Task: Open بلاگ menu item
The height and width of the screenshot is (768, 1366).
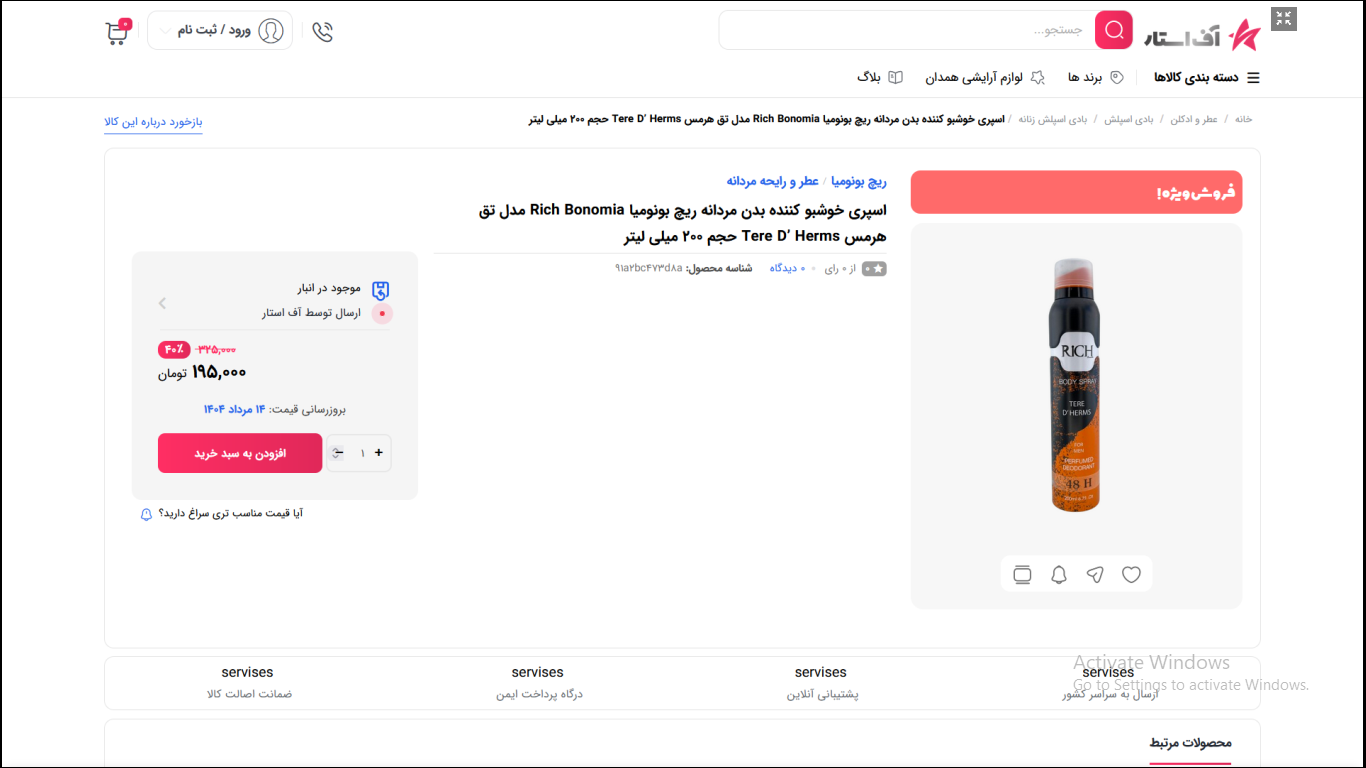Action: tap(880, 77)
